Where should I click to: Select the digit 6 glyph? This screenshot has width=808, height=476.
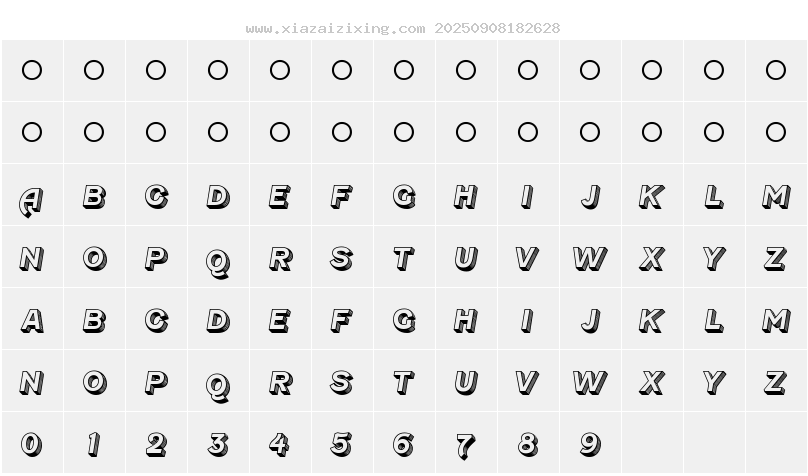[x=404, y=443]
